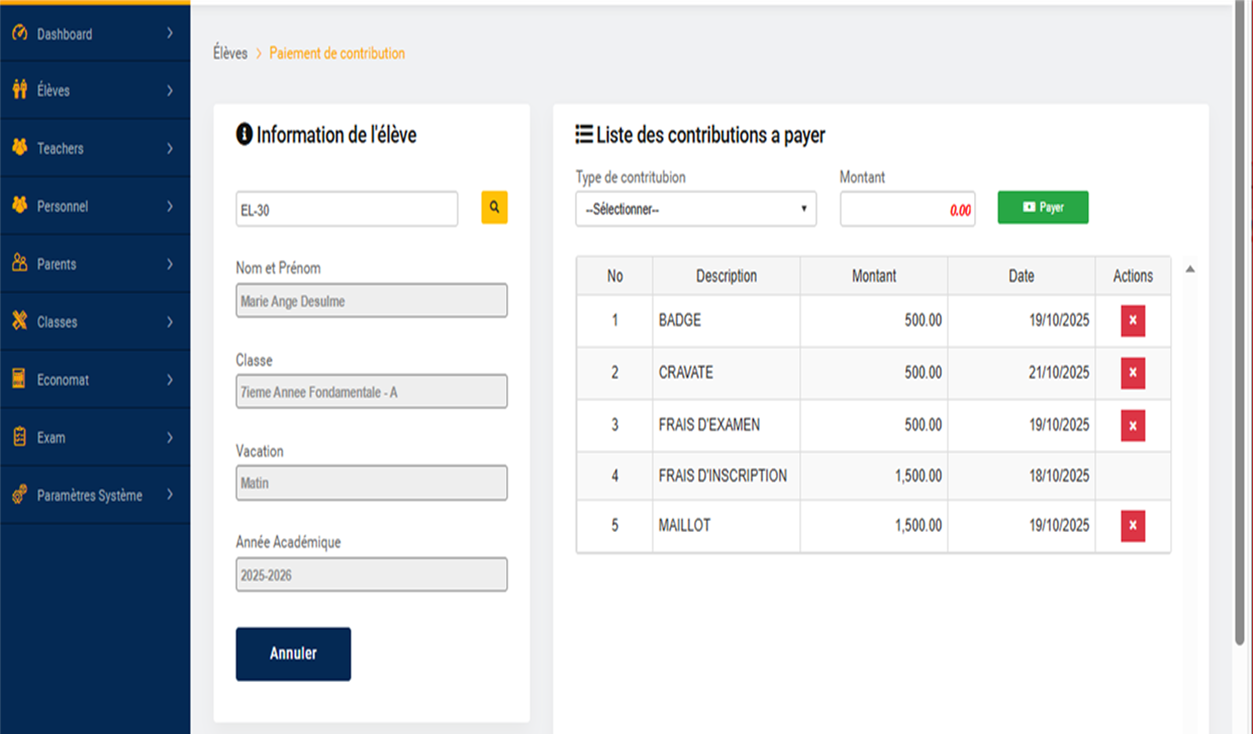The width and height of the screenshot is (1253, 734).
Task: Open the Type de contribution dropdown
Action: pos(695,210)
